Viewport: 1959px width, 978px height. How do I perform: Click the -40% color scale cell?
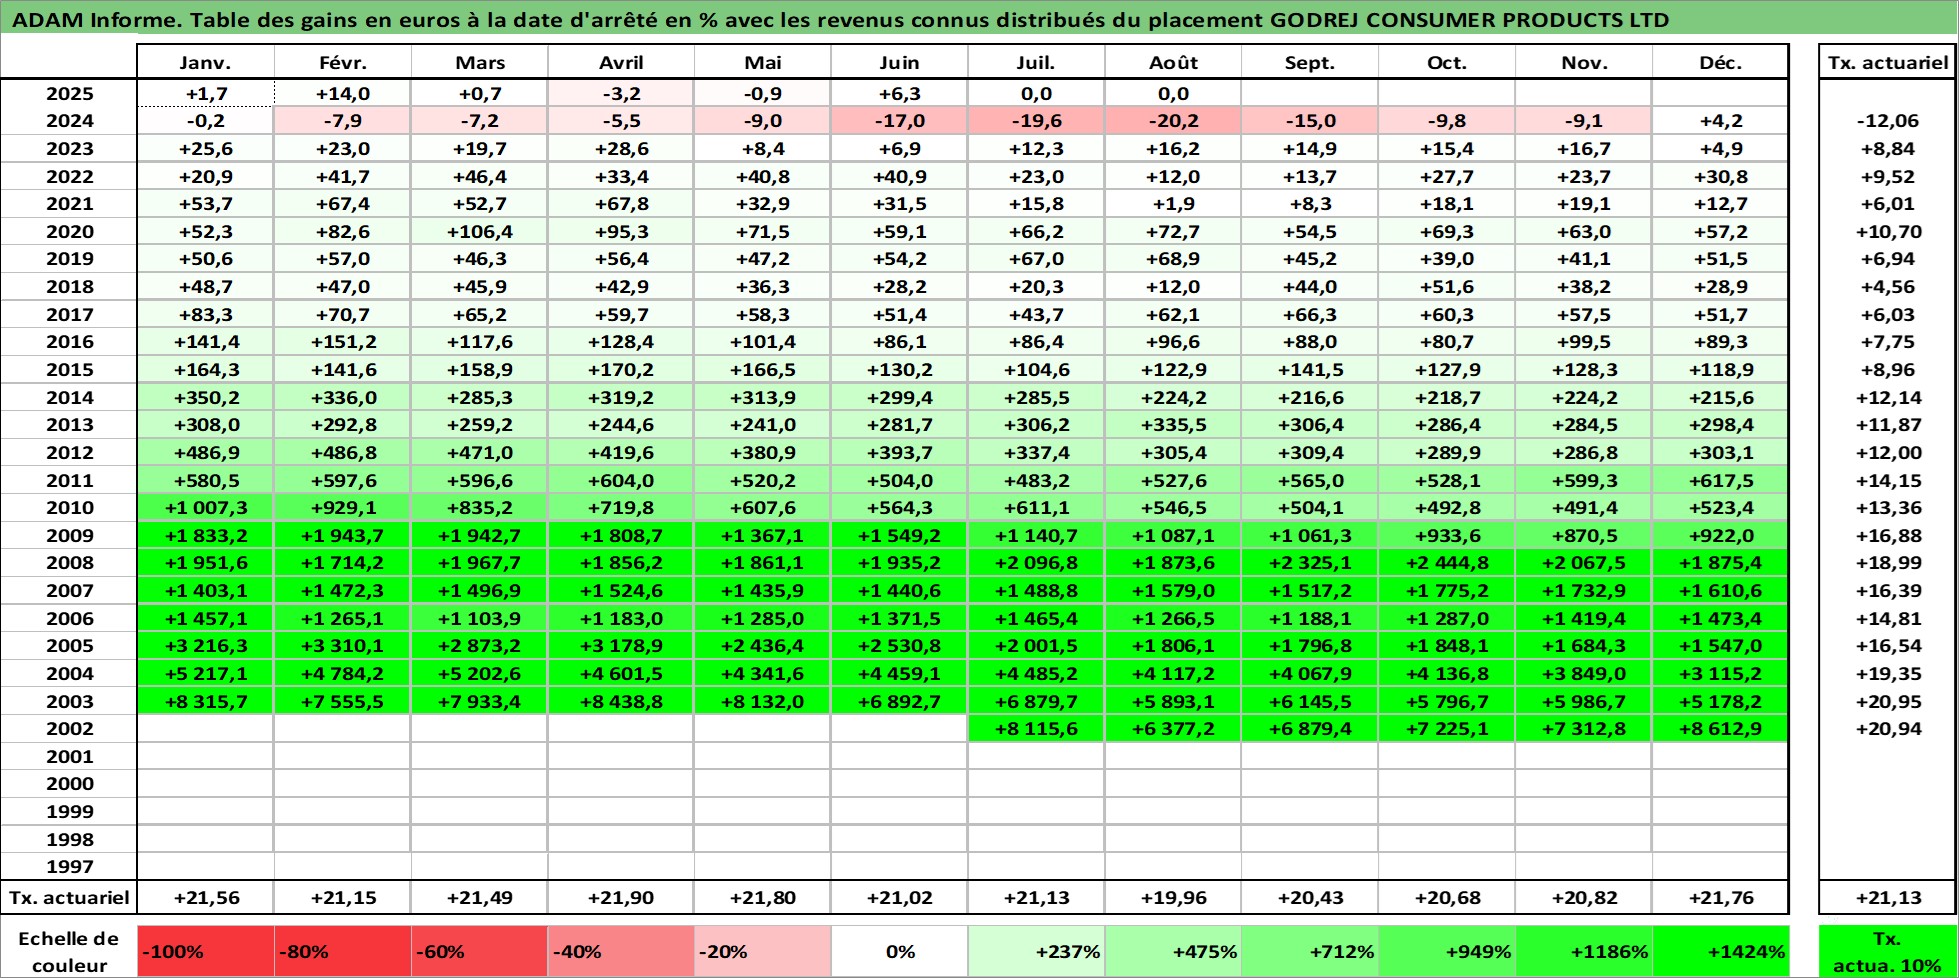click(620, 951)
